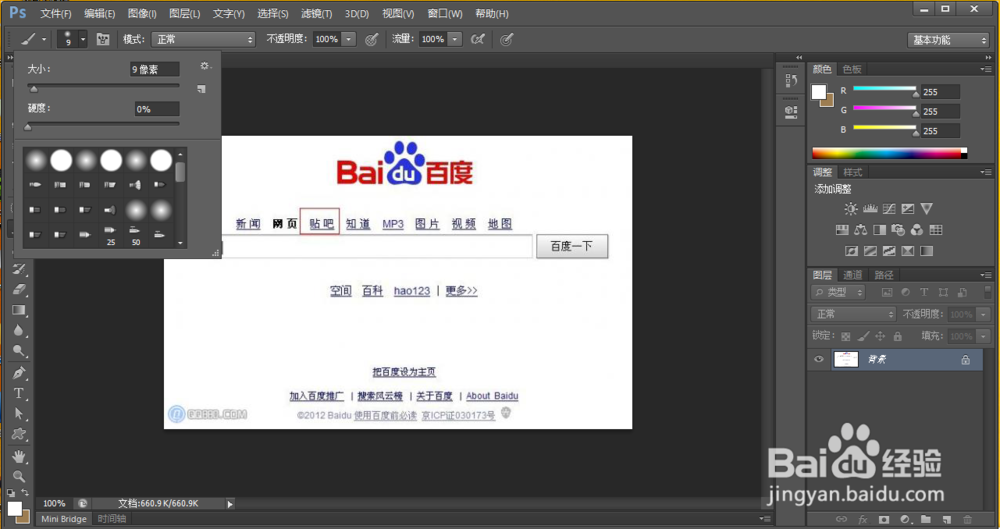Reset to default foreground/background colors
The height and width of the screenshot is (529, 1000).
(x=11, y=493)
